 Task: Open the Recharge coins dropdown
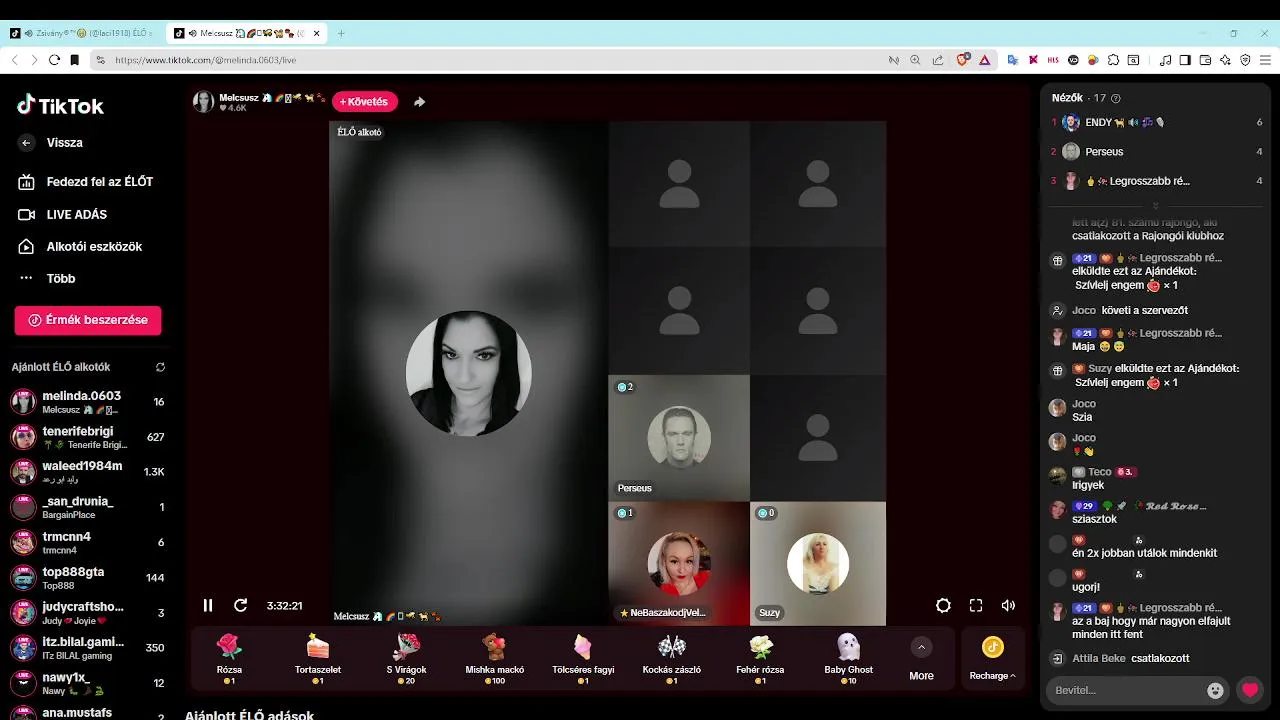(x=992, y=659)
